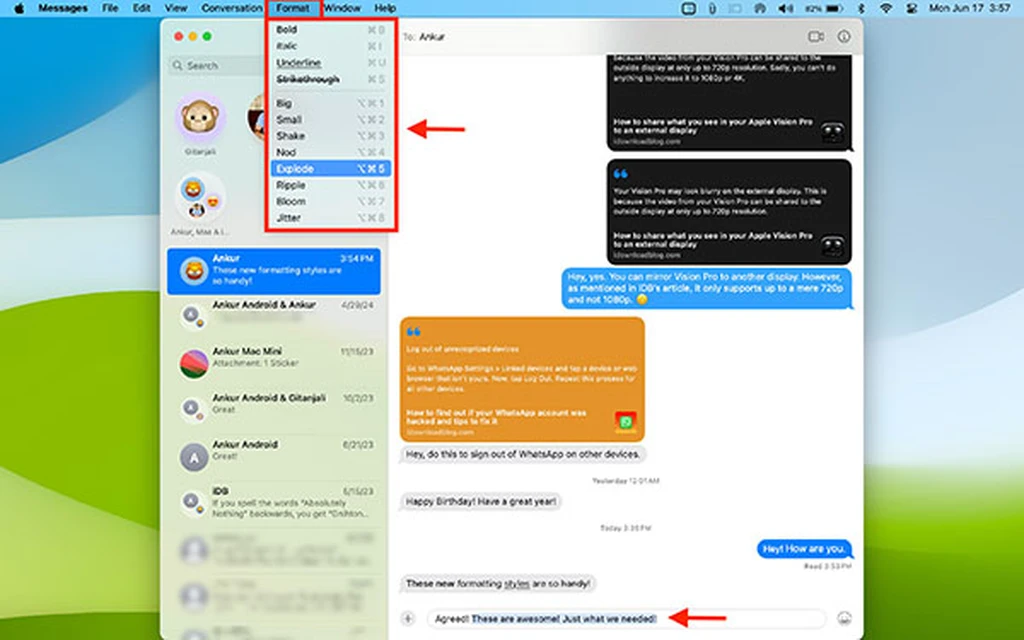Apply Bold from the Format menu
This screenshot has width=1024, height=640.
[x=330, y=30]
